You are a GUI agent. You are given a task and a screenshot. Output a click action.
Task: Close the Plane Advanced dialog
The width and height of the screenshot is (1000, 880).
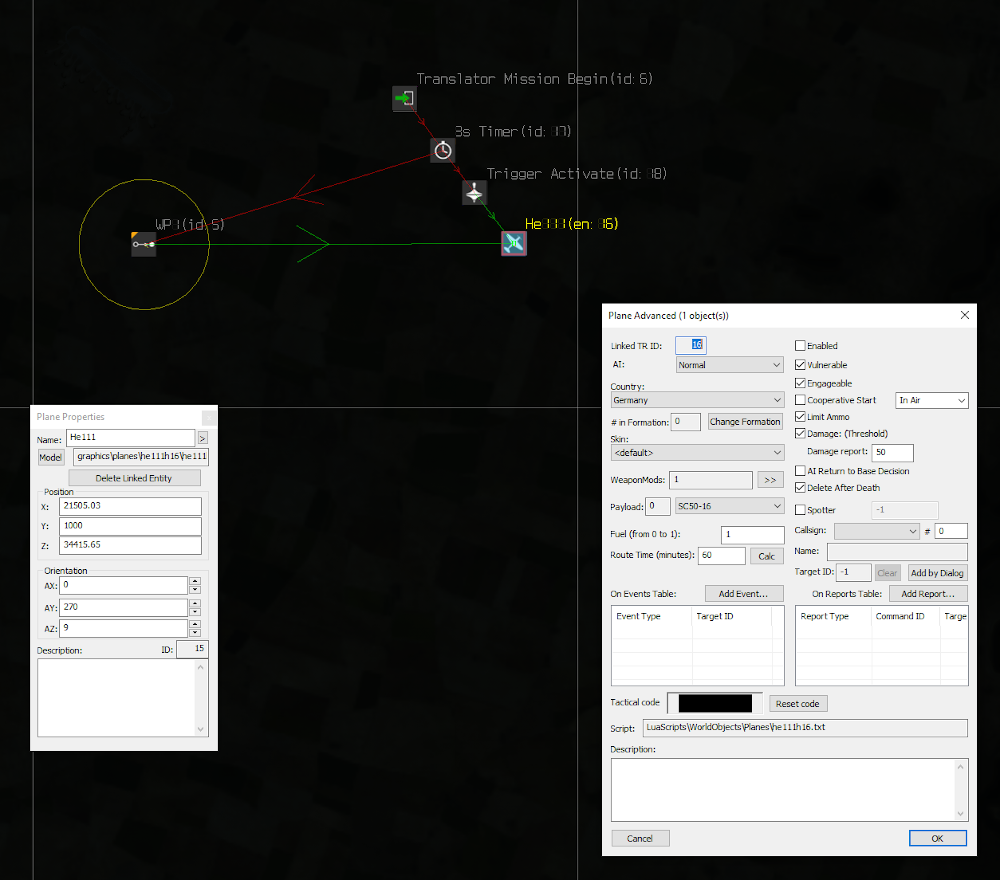964,315
